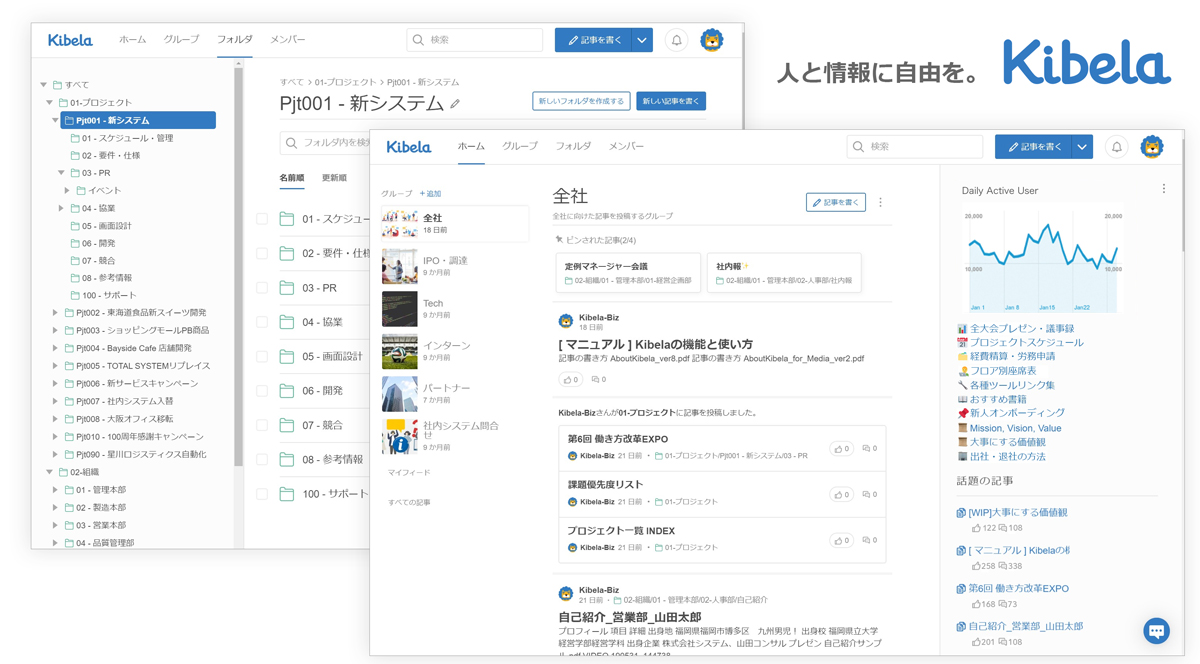The height and width of the screenshot is (664, 1200).
Task: Open メンバー tab in the front window
Action: 626,147
